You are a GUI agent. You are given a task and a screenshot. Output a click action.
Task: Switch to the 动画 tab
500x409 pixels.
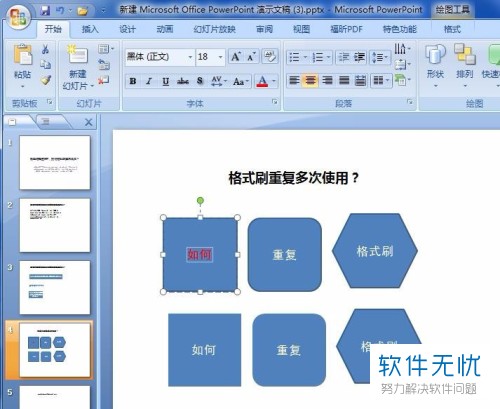(165, 29)
